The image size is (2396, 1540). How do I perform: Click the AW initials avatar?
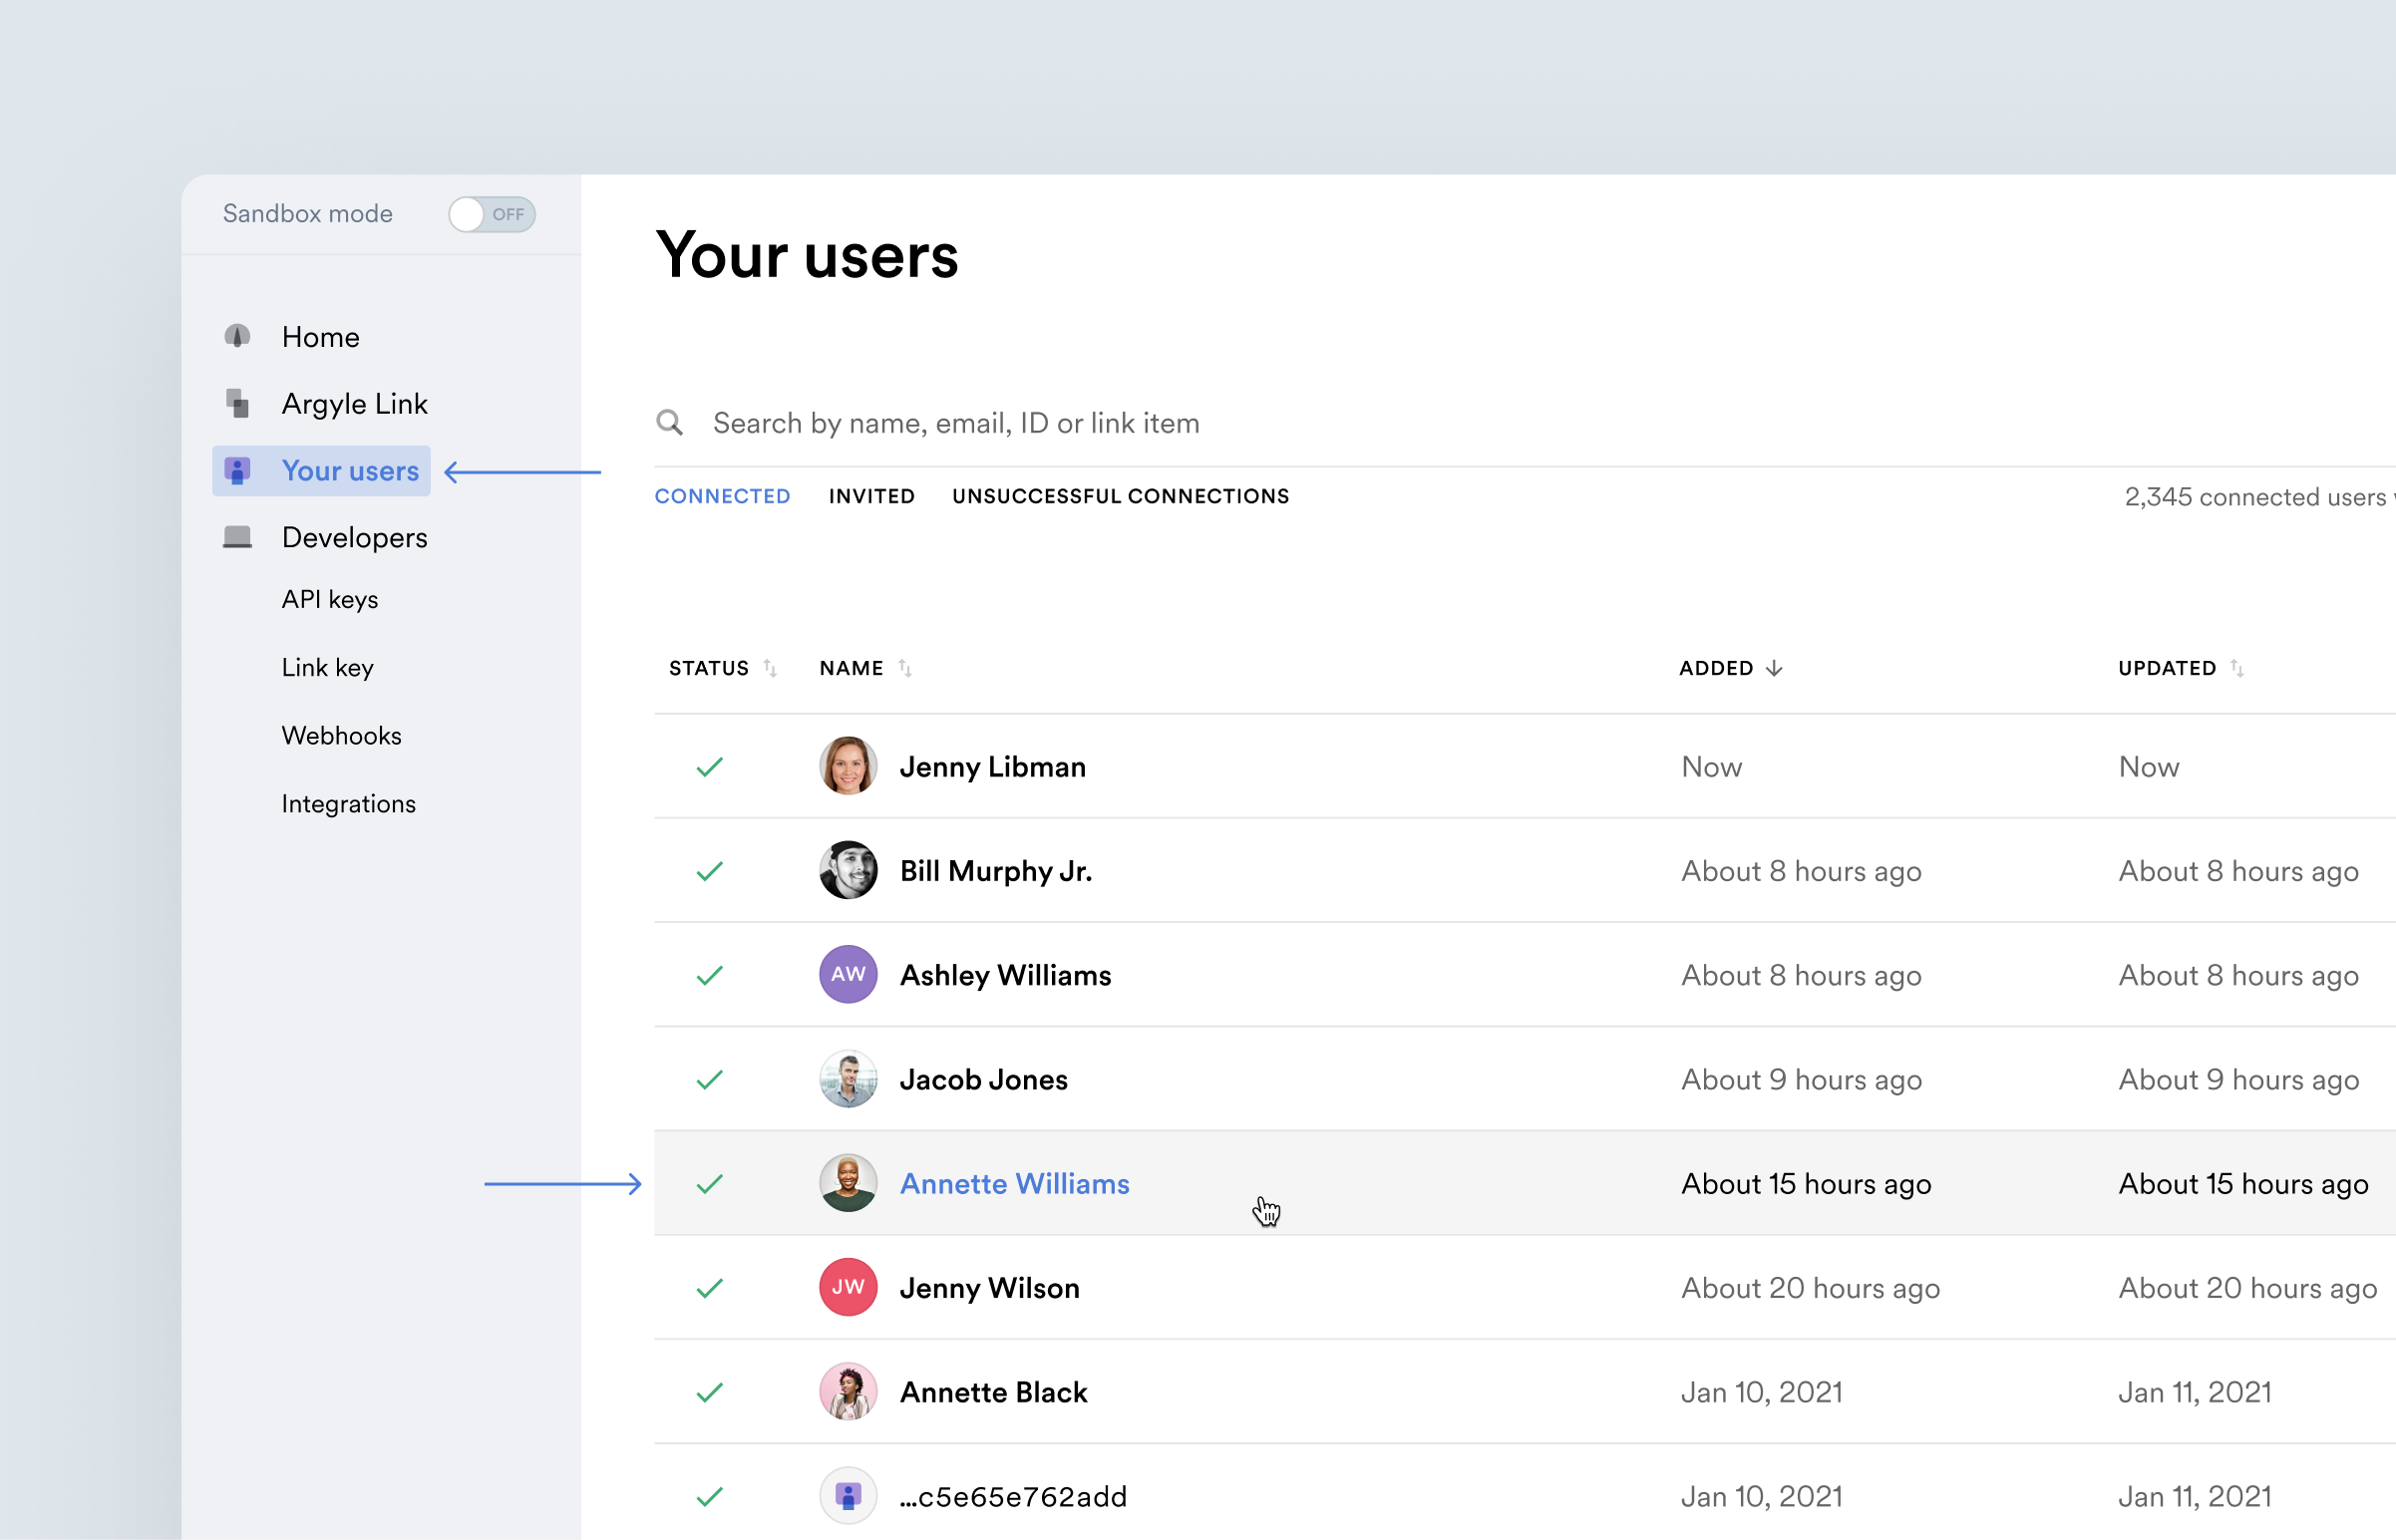[848, 974]
